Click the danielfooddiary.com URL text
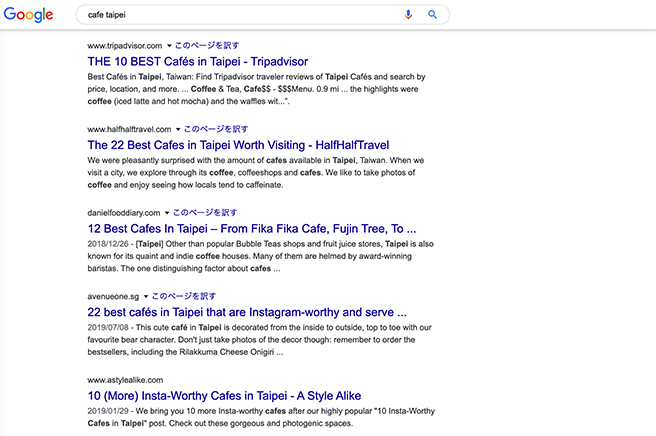Screen dimensions: 656x436 (x=124, y=213)
